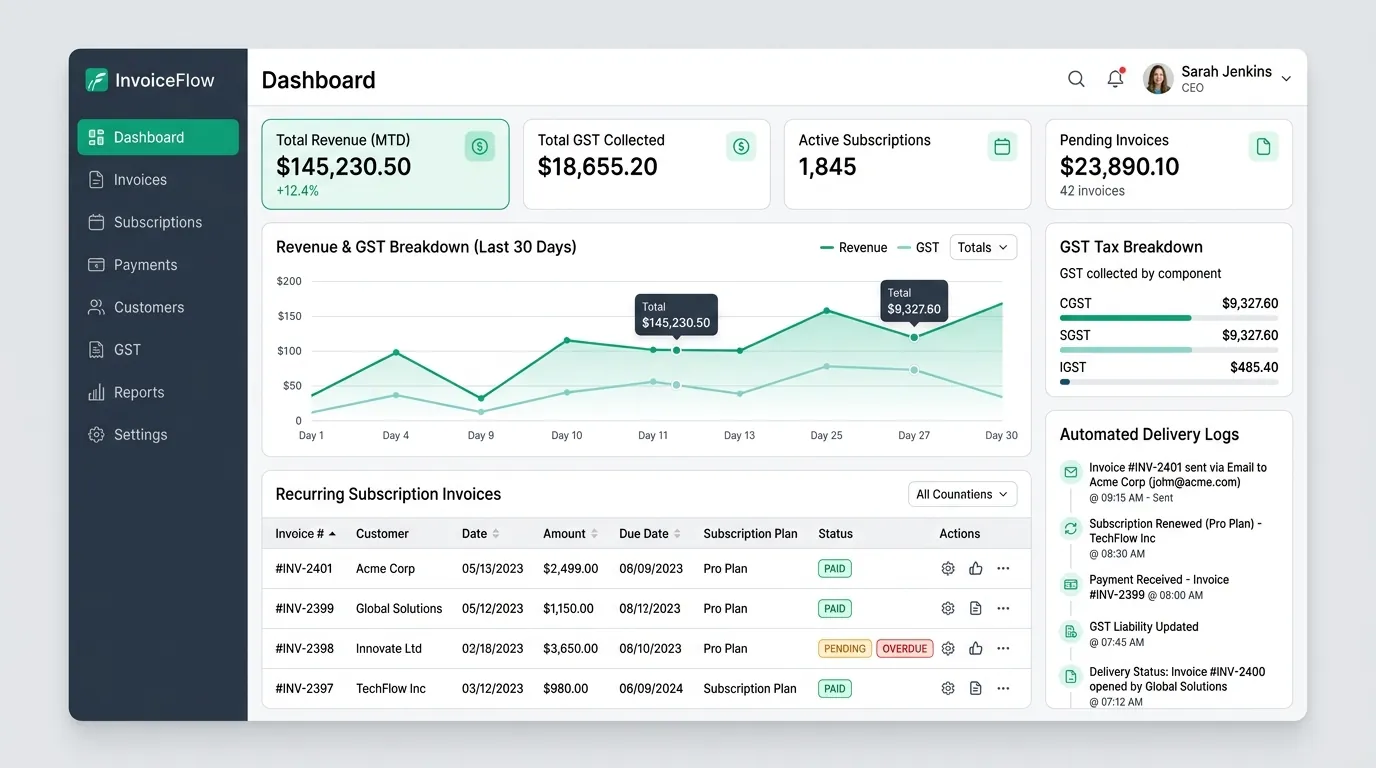Image resolution: width=1376 pixels, height=768 pixels.
Task: Click the document icon on Pending Invoices card
Action: pos(1263,147)
